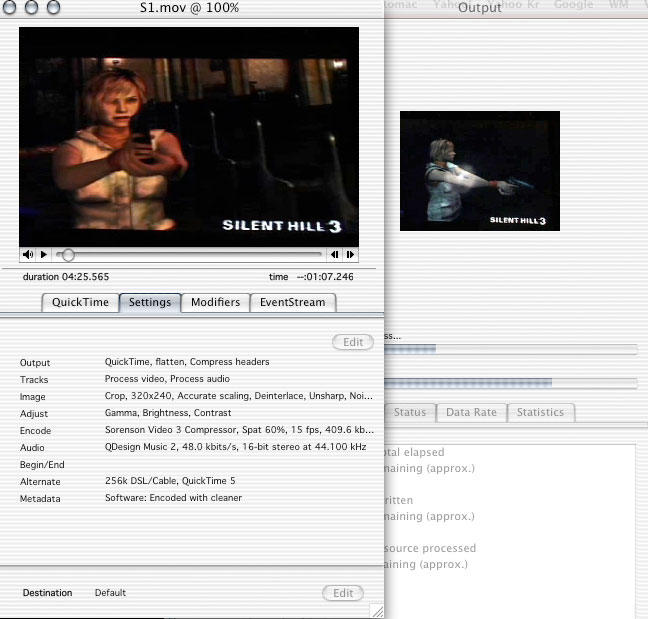Viewport: 648px width, 619px height.
Task: Switch to the Data Rate tab
Action: coord(471,412)
